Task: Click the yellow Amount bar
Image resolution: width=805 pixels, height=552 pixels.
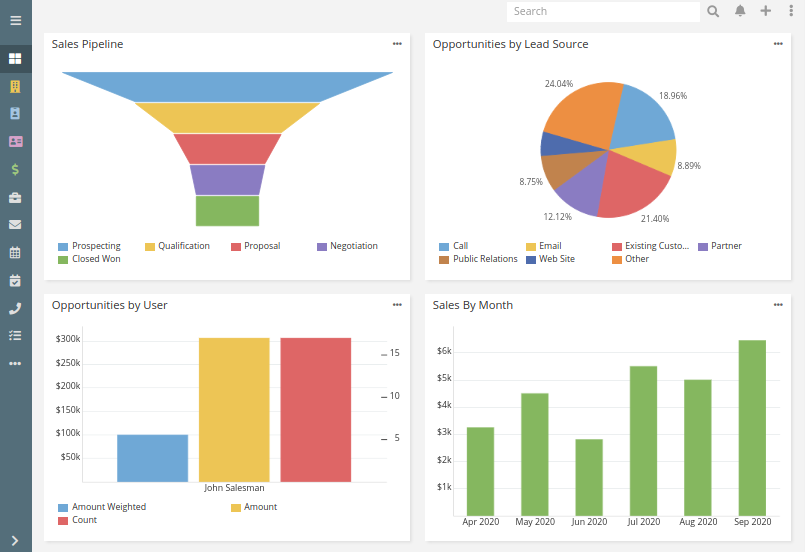Action: tap(234, 410)
